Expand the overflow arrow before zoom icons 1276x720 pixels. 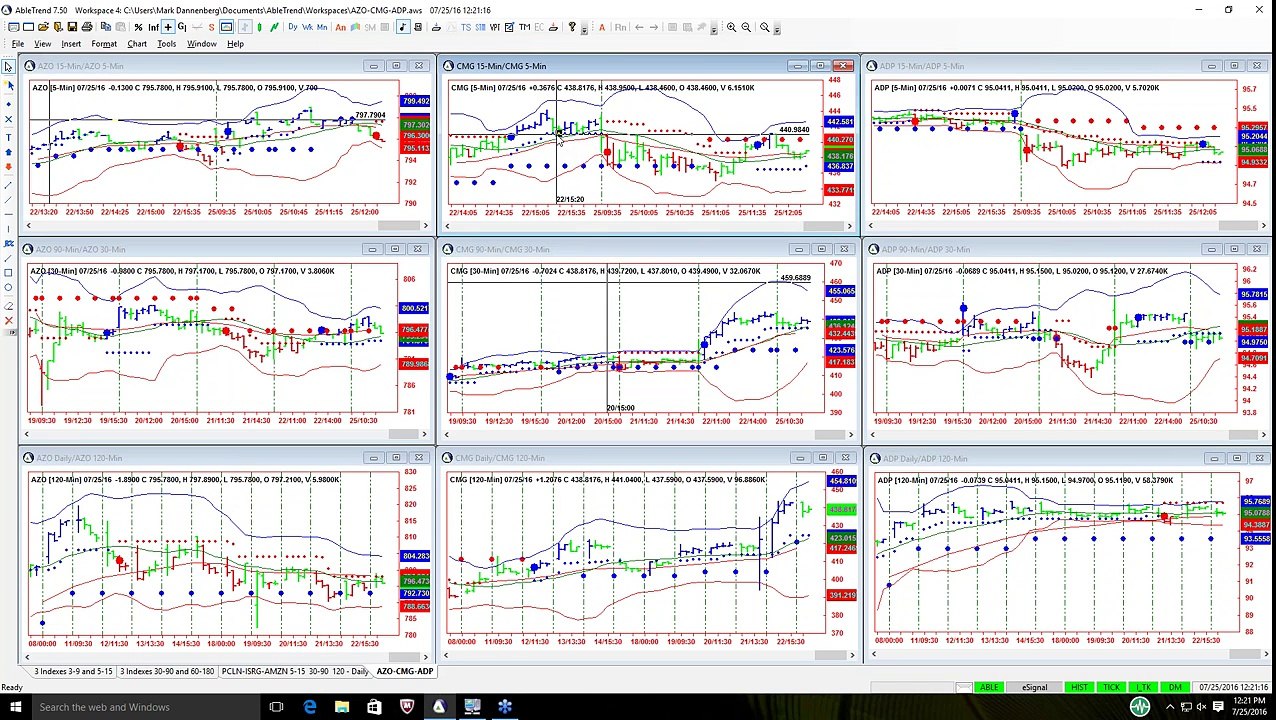pos(713,28)
